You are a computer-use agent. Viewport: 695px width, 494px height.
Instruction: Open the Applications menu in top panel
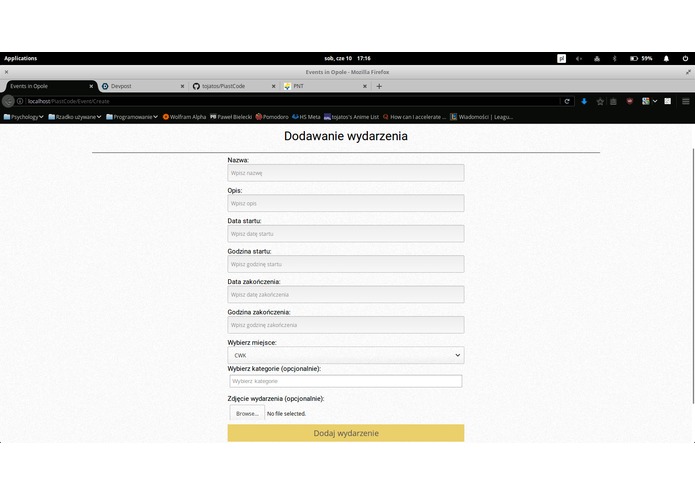pyautogui.click(x=20, y=58)
